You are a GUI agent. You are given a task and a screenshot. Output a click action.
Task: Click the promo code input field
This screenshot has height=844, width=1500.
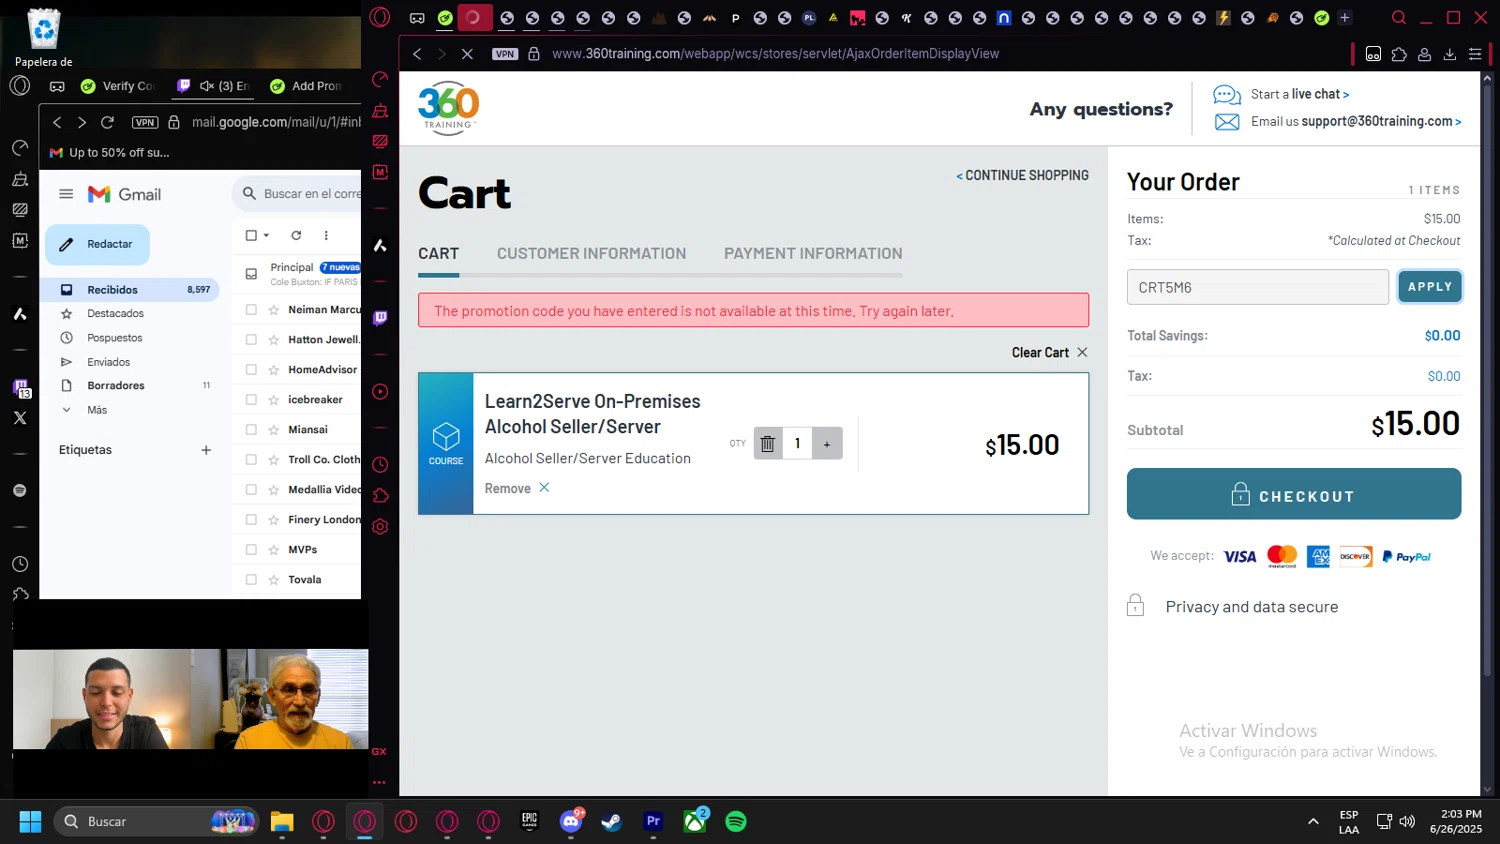1257,287
